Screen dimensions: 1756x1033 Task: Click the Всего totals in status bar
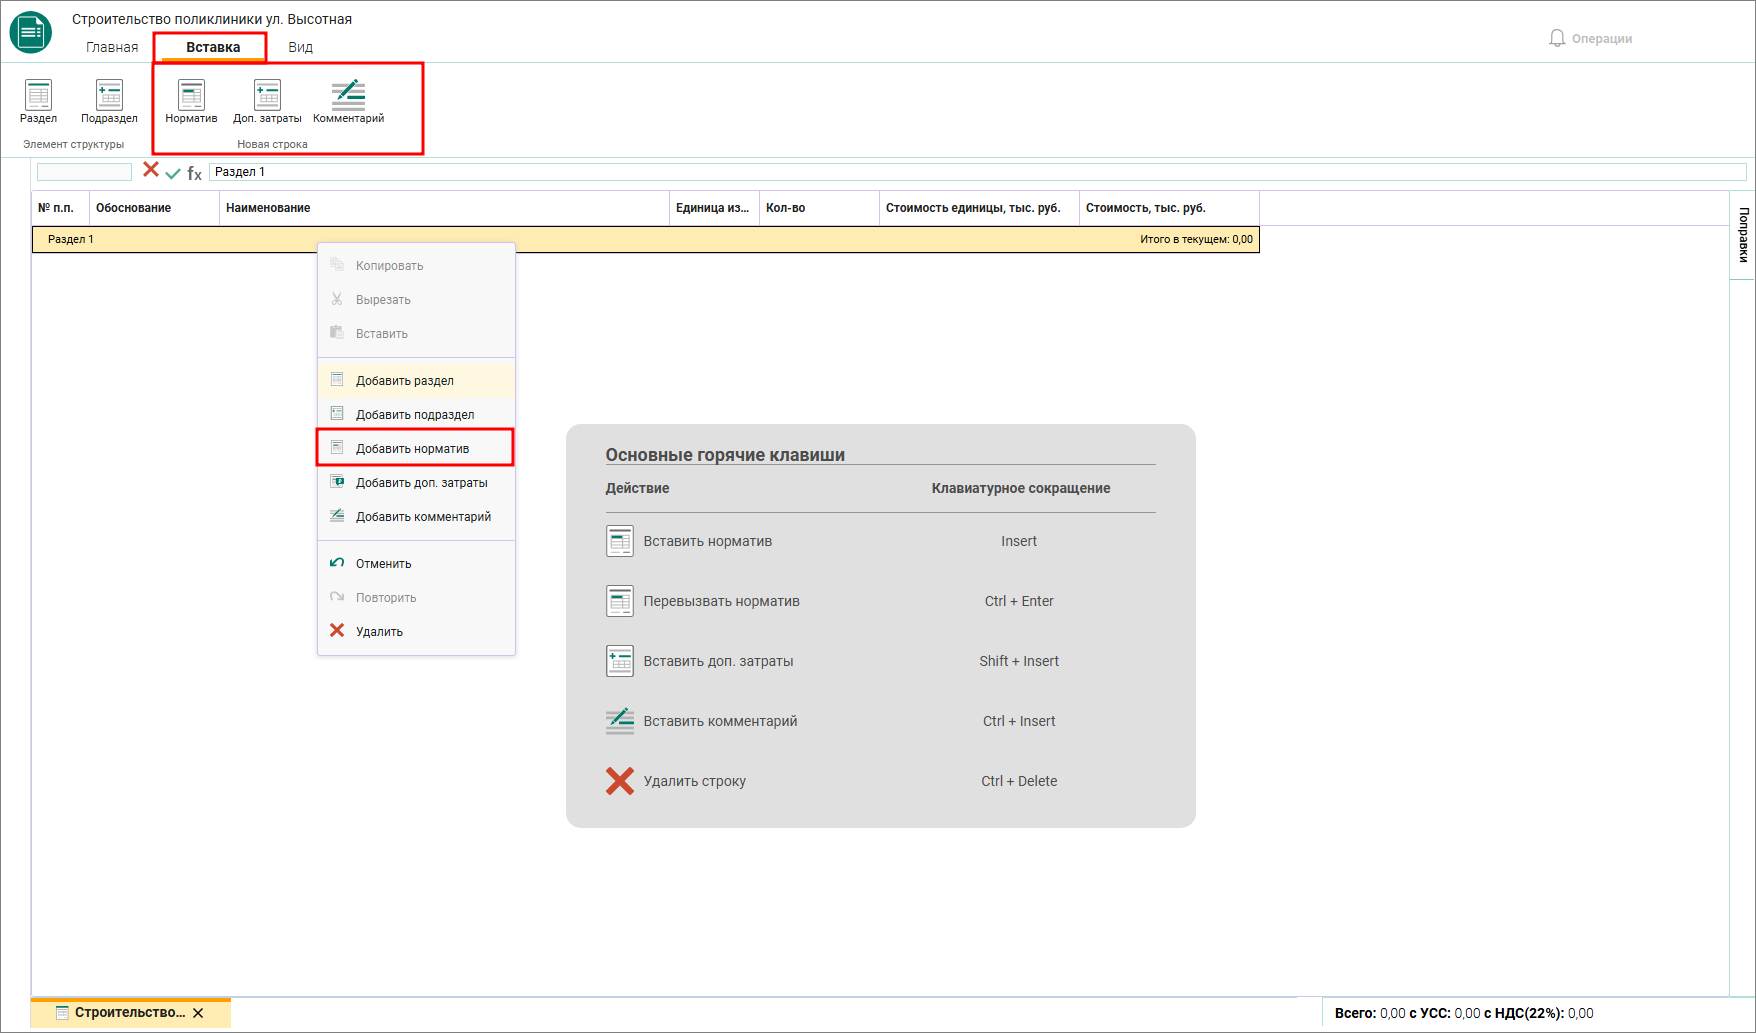1464,1013
